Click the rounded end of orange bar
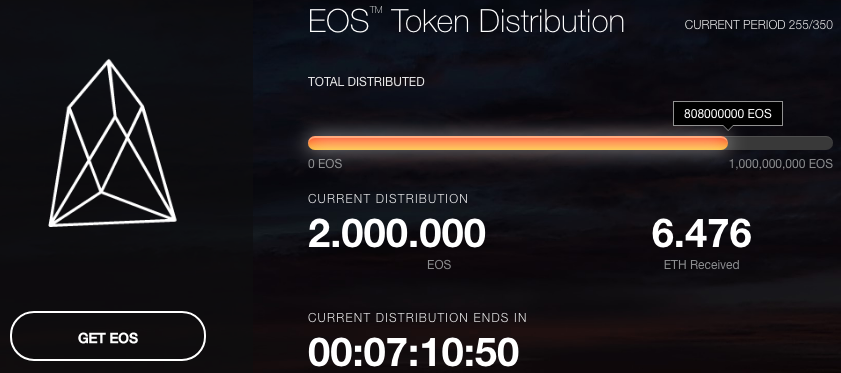 [724, 143]
